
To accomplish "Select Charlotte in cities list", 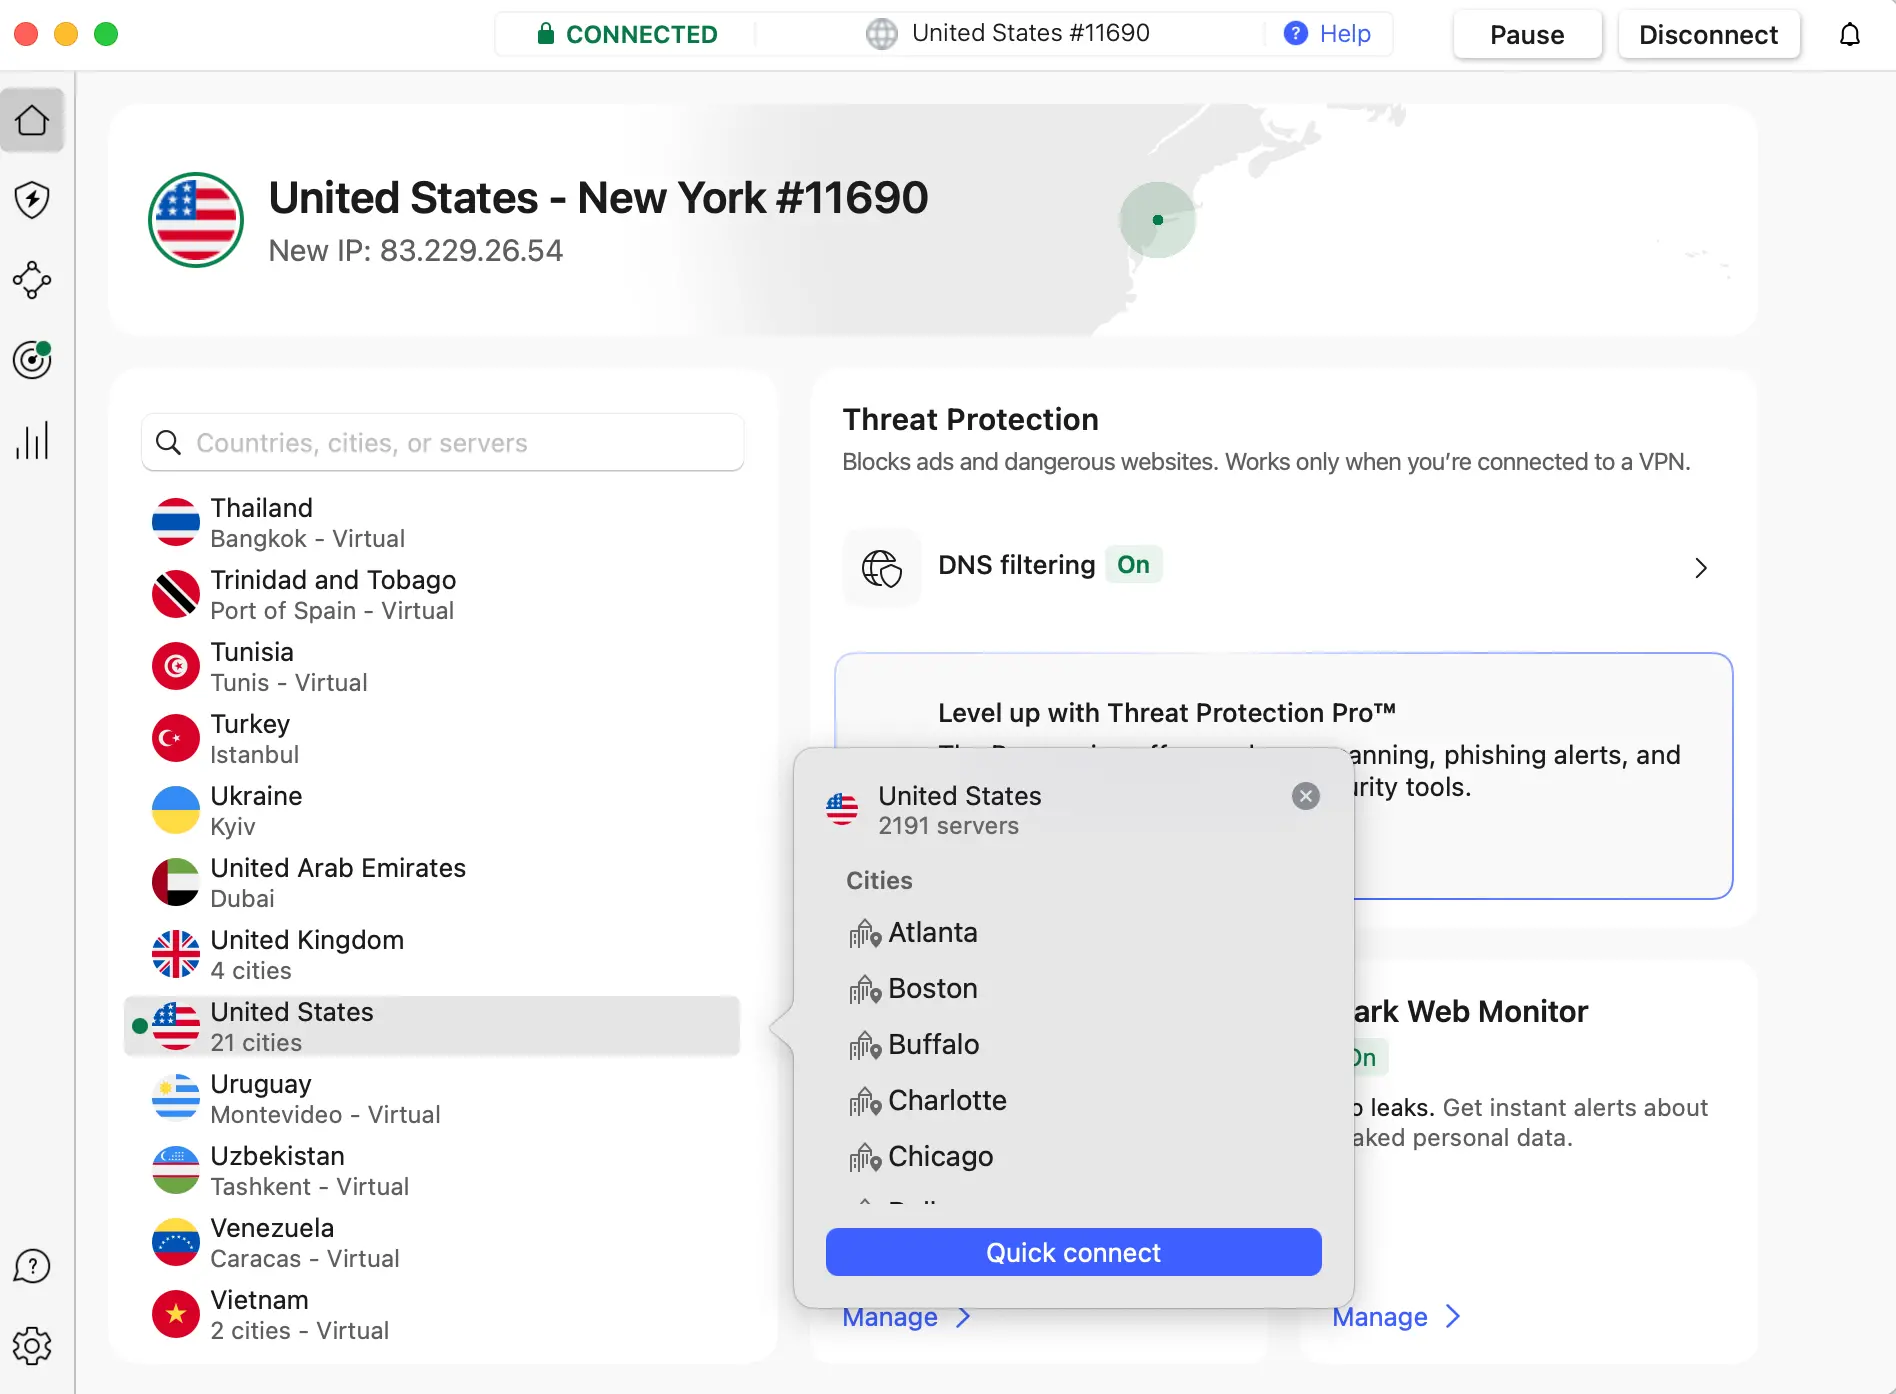I will click(1074, 1100).
